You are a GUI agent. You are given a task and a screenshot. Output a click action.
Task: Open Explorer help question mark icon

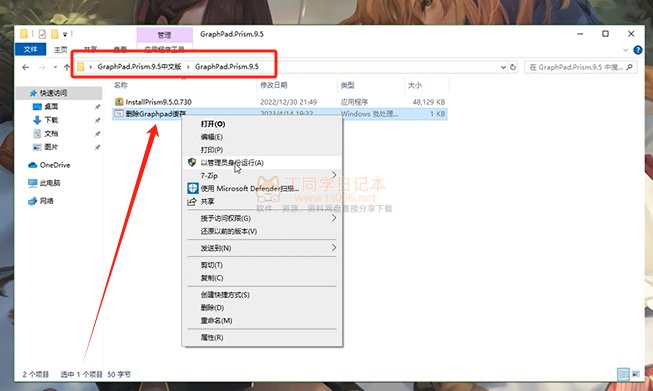click(x=638, y=50)
